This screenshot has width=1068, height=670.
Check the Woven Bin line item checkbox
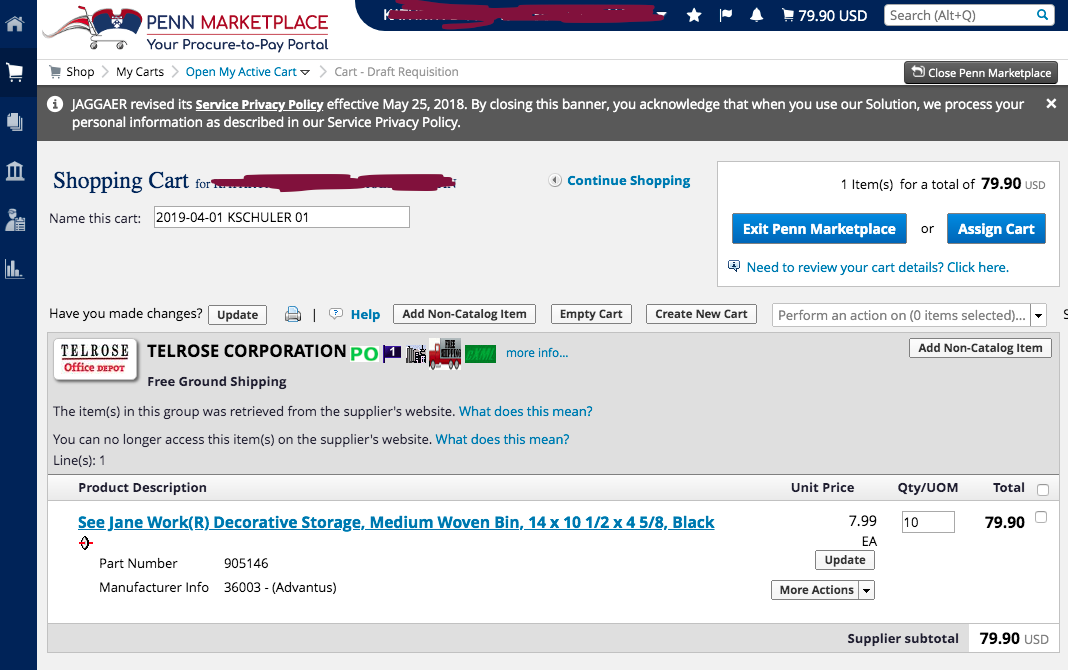point(1041,517)
